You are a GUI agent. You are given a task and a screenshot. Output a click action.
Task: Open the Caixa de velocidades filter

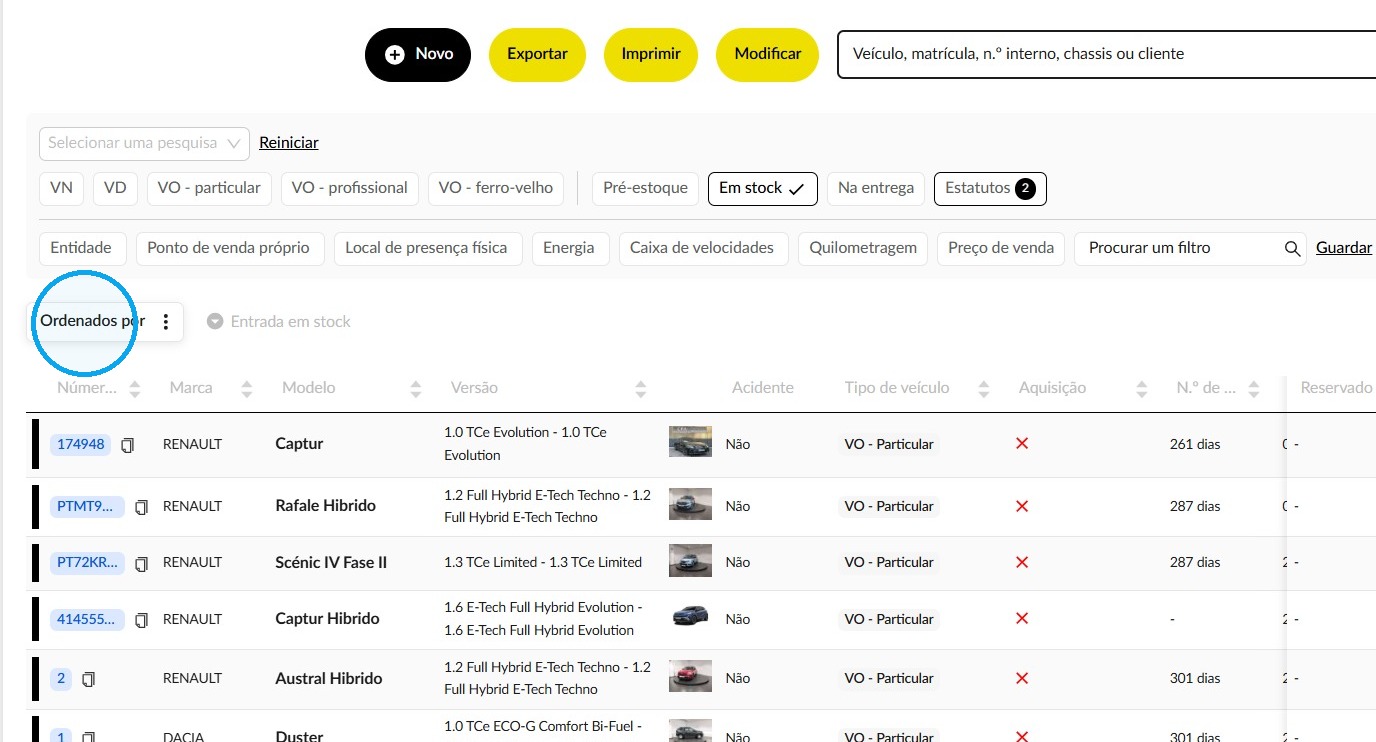[702, 248]
